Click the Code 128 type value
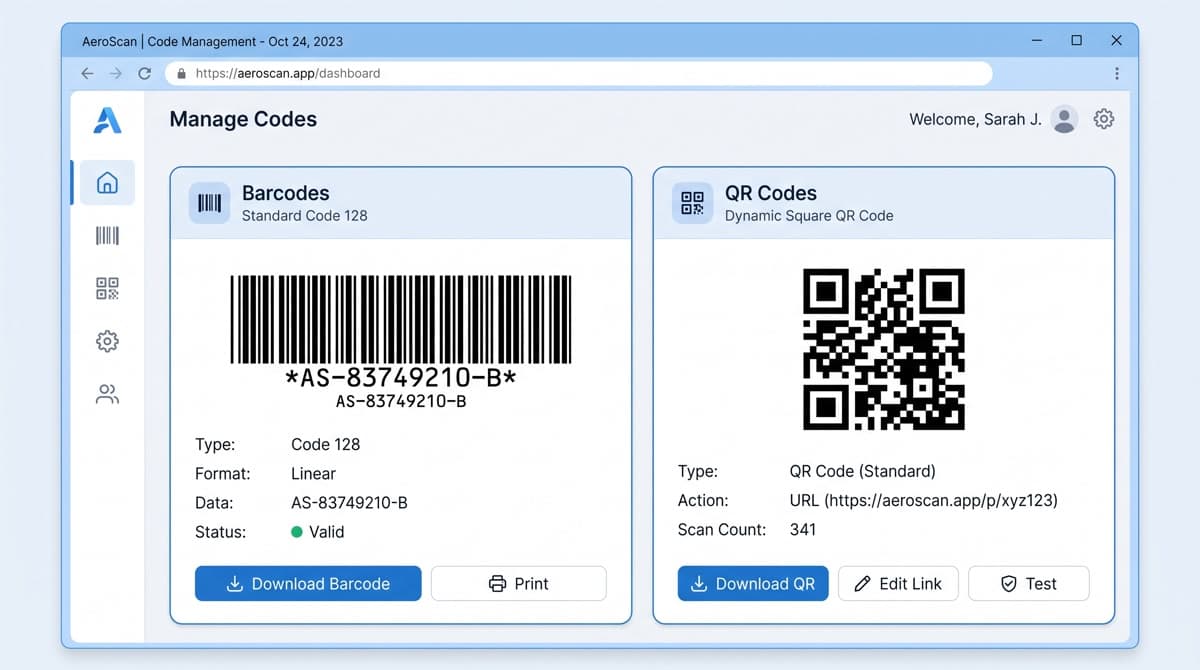 325,444
